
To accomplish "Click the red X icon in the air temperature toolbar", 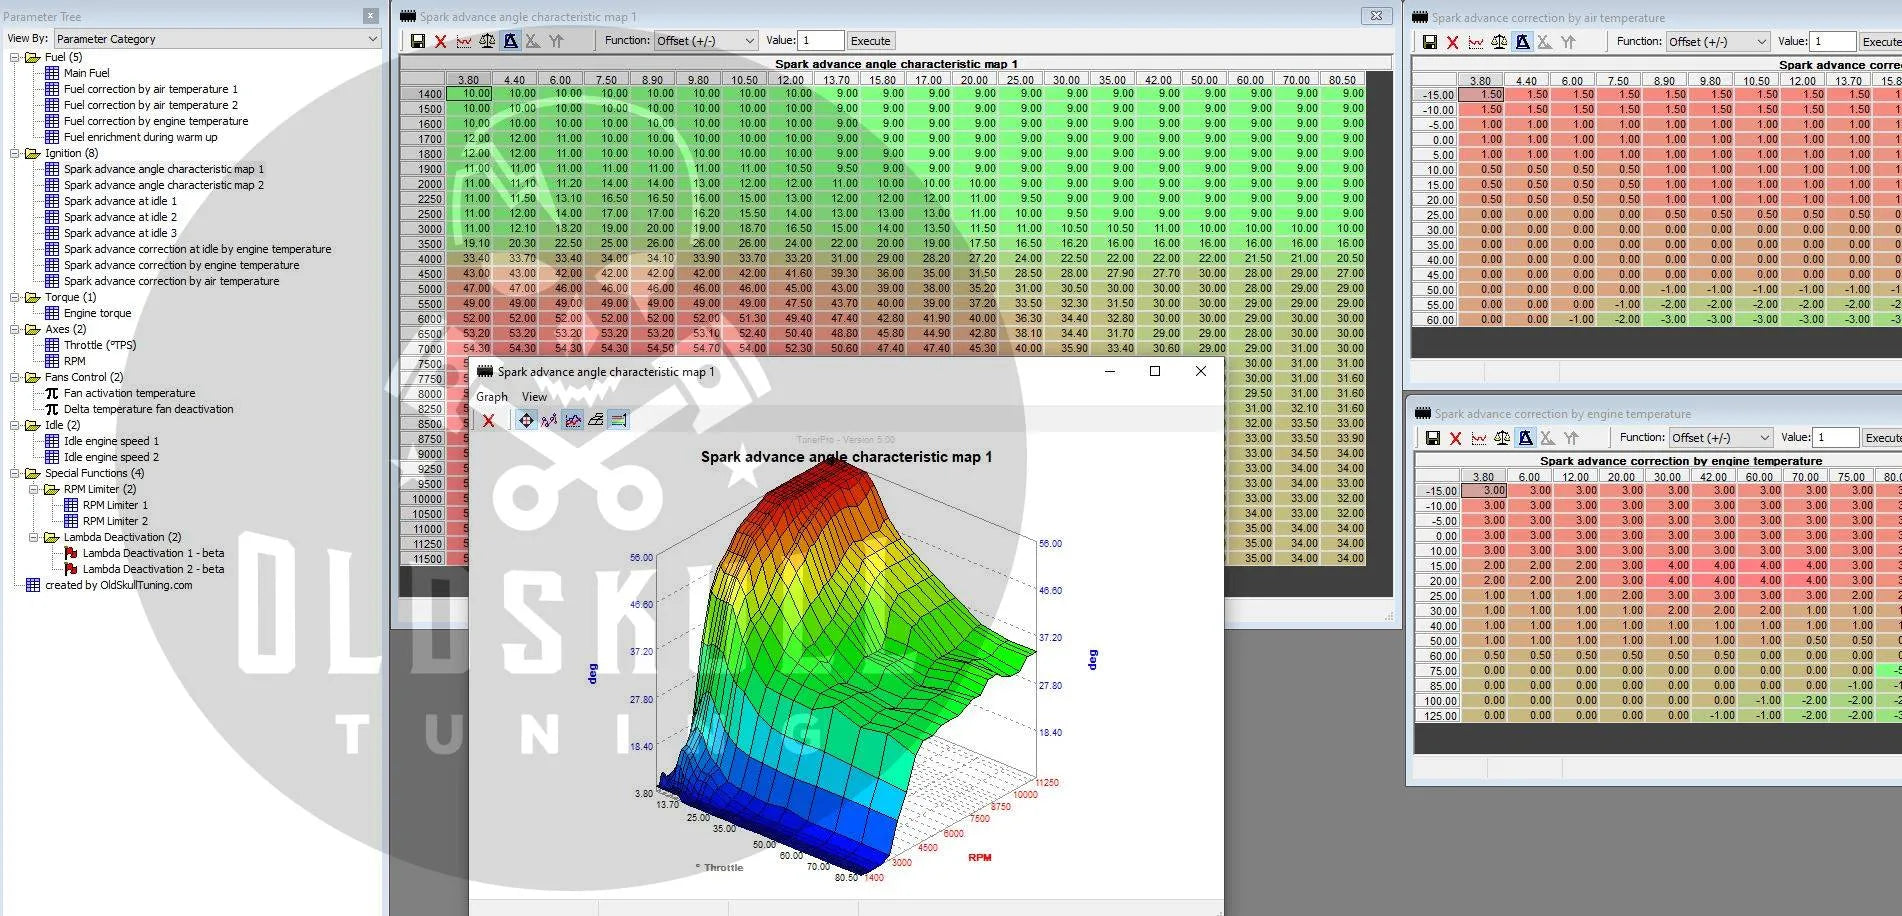I will (x=1452, y=42).
